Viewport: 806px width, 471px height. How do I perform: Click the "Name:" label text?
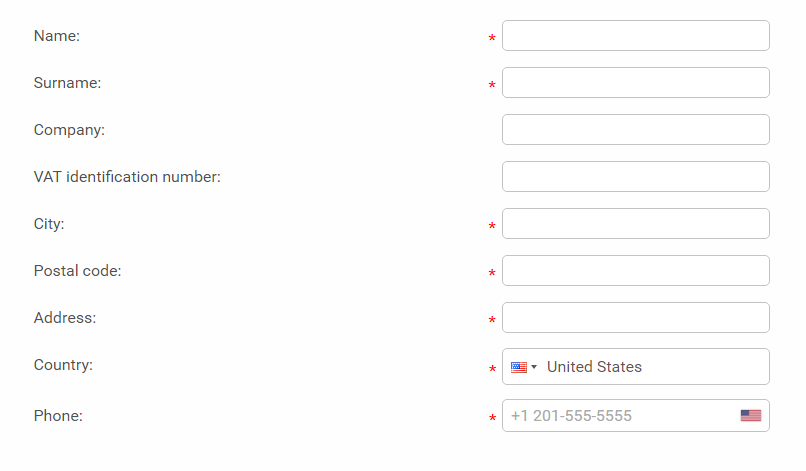coord(57,36)
